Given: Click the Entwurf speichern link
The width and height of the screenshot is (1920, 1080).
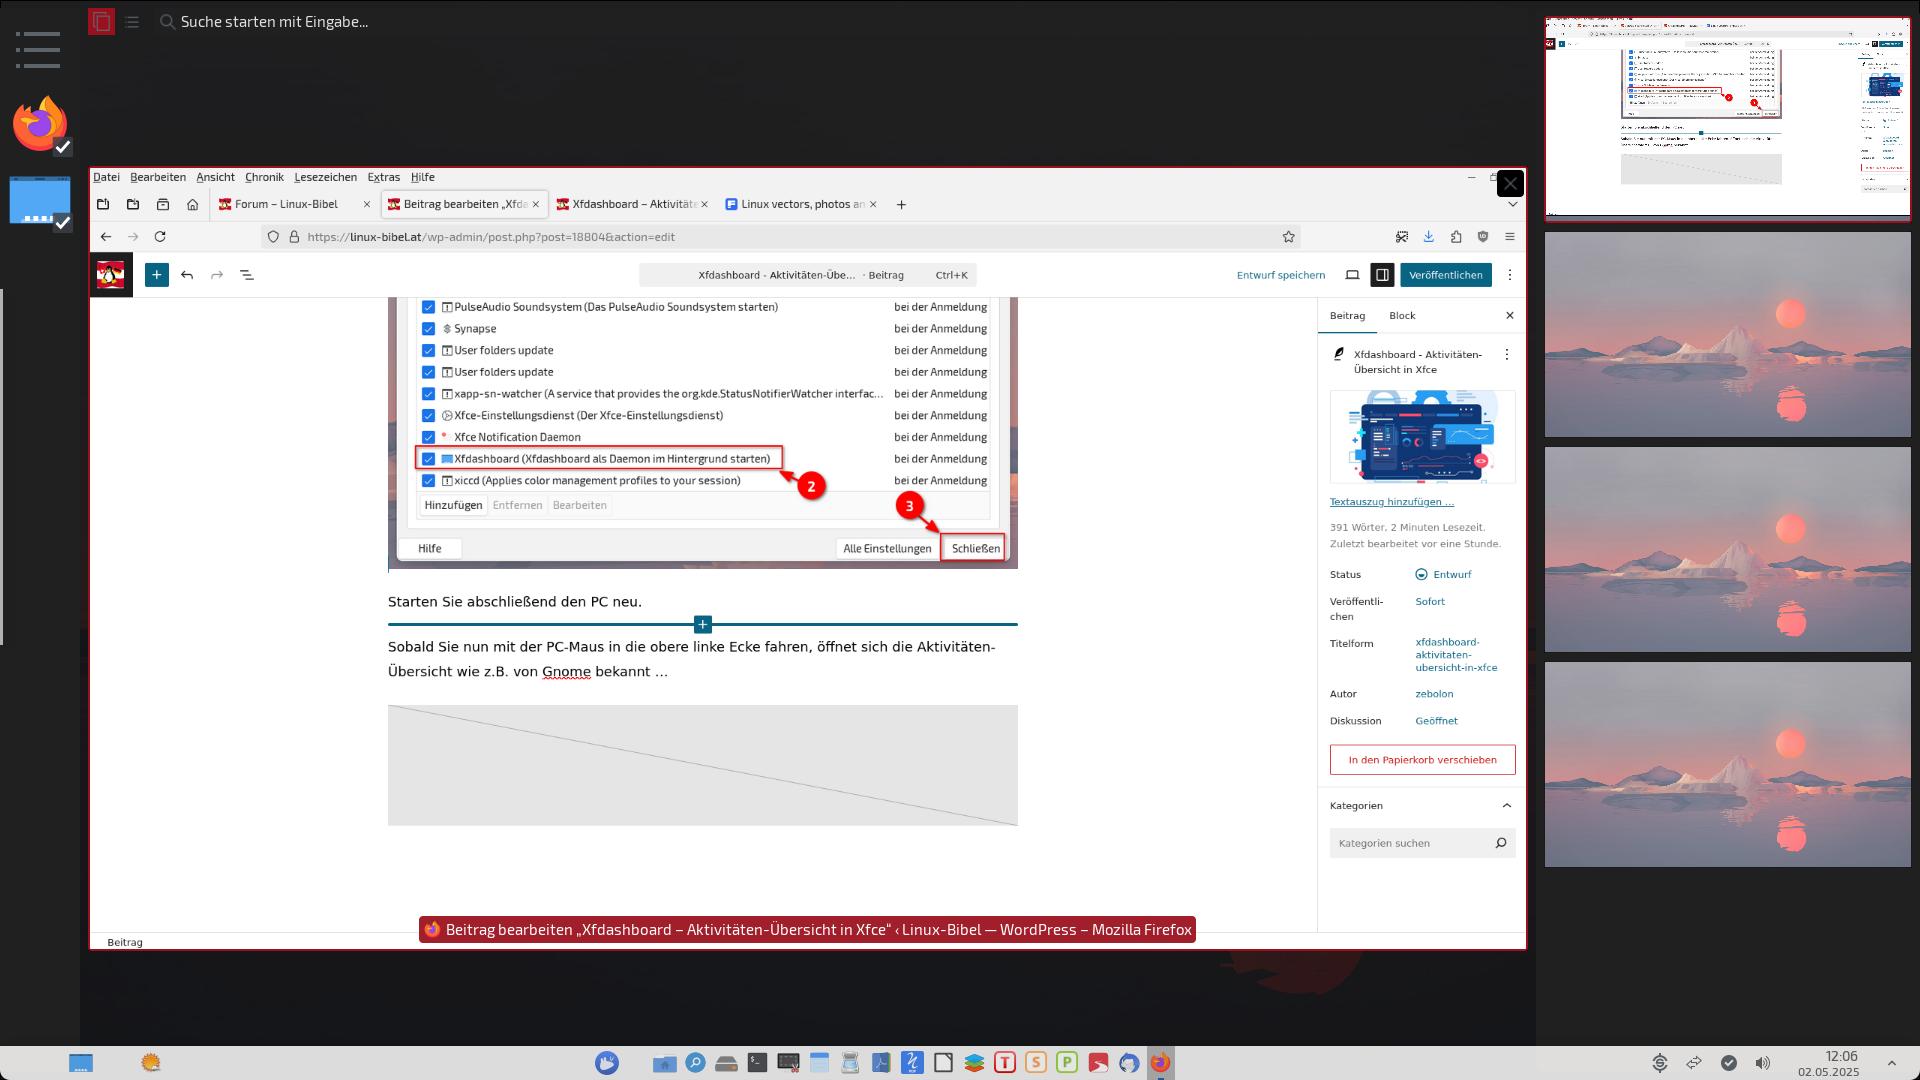Looking at the screenshot, I should 1280,275.
